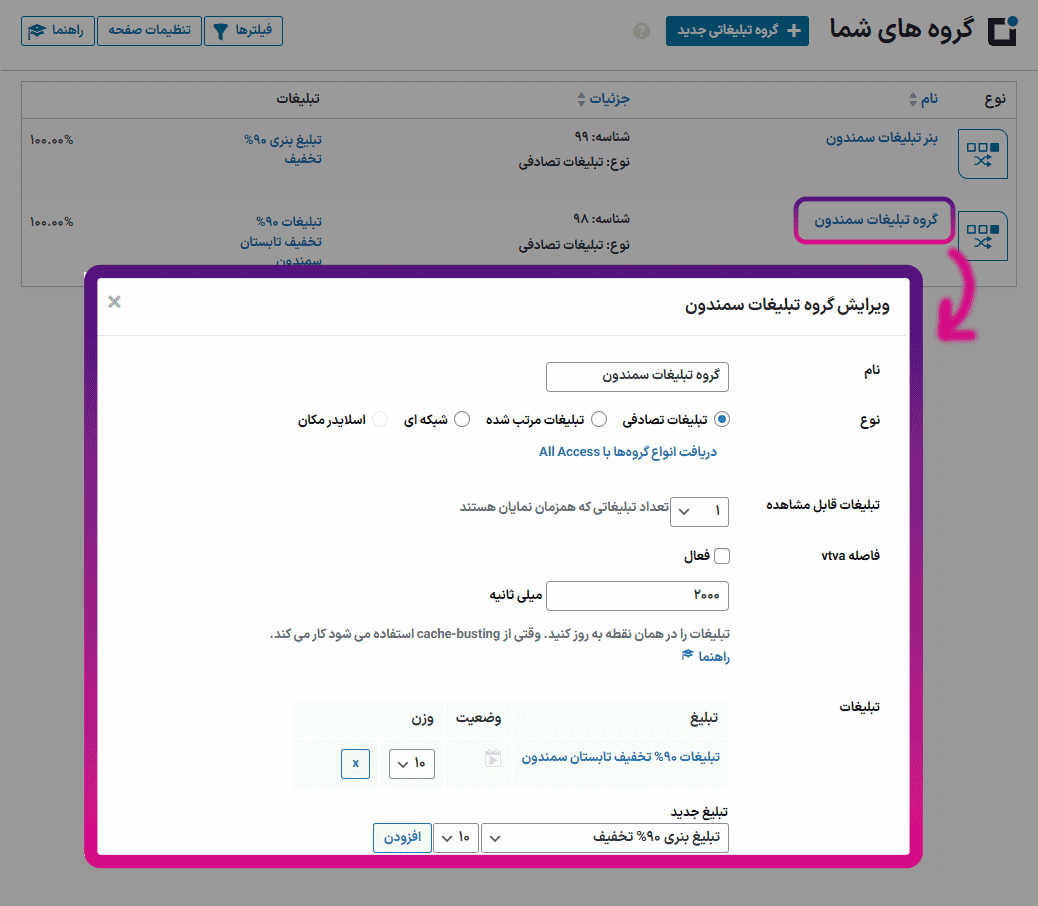Remove ad with the x button

[x=355, y=764]
